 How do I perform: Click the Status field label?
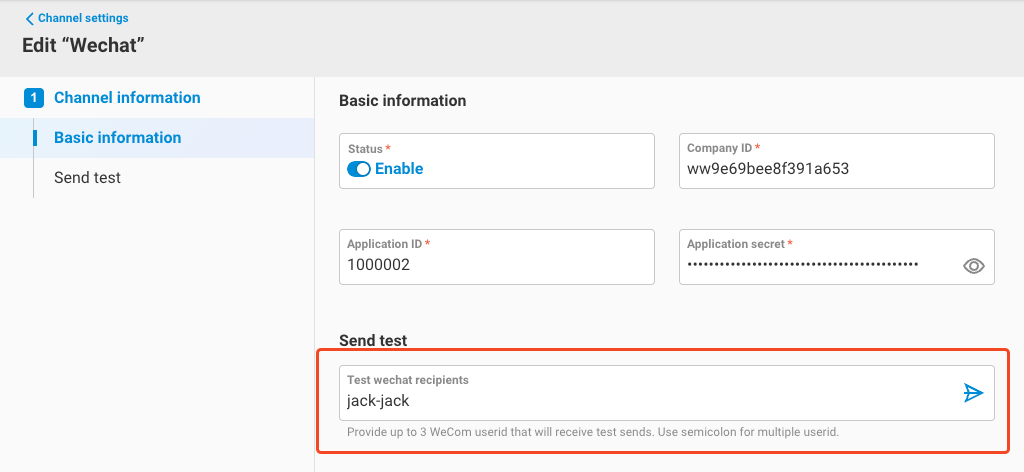click(x=365, y=148)
